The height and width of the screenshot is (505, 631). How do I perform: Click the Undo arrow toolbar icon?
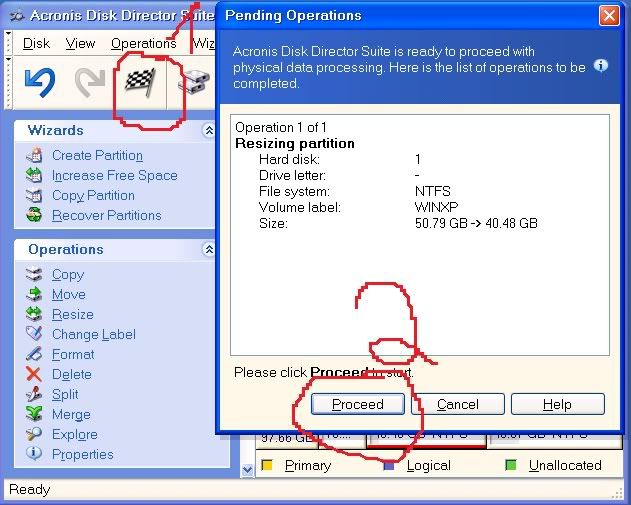39,82
